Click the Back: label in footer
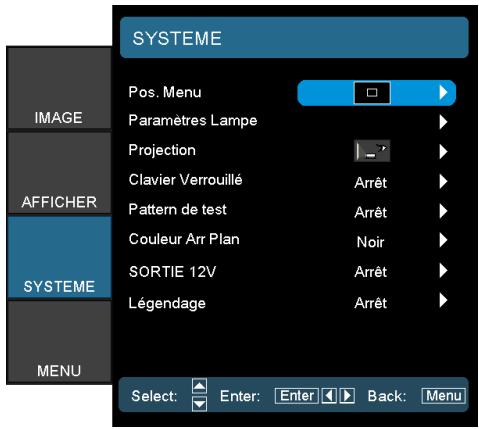Image resolution: width=479 pixels, height=429 pixels. point(387,396)
